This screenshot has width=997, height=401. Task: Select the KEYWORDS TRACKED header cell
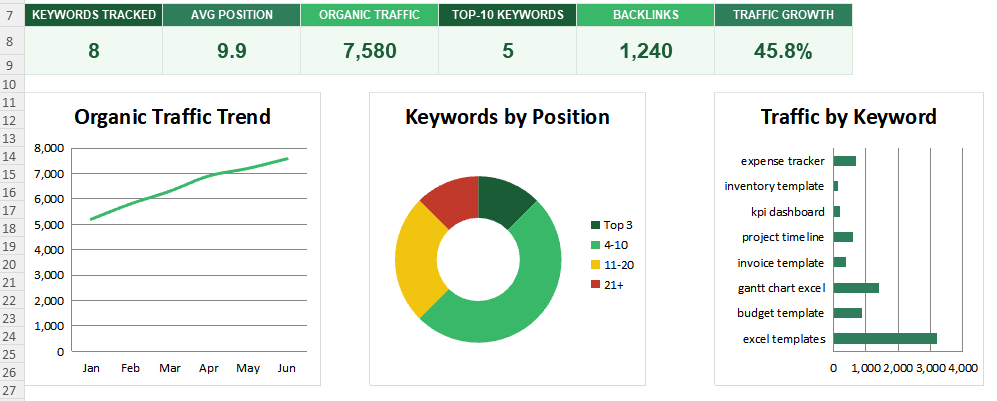point(93,15)
